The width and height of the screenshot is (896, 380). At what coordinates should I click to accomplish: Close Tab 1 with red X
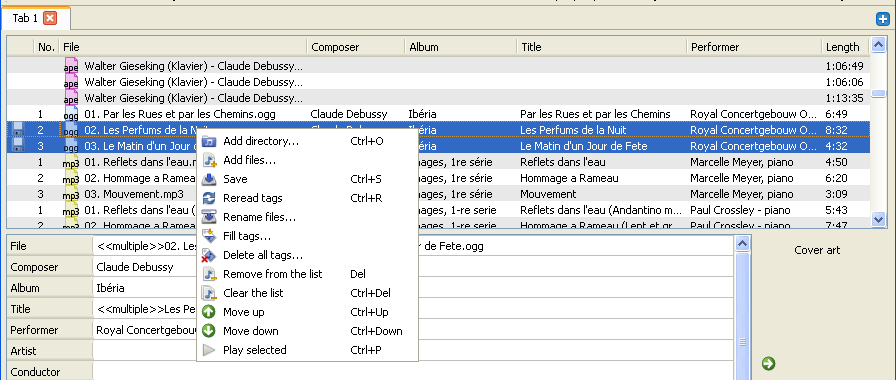click(x=50, y=18)
